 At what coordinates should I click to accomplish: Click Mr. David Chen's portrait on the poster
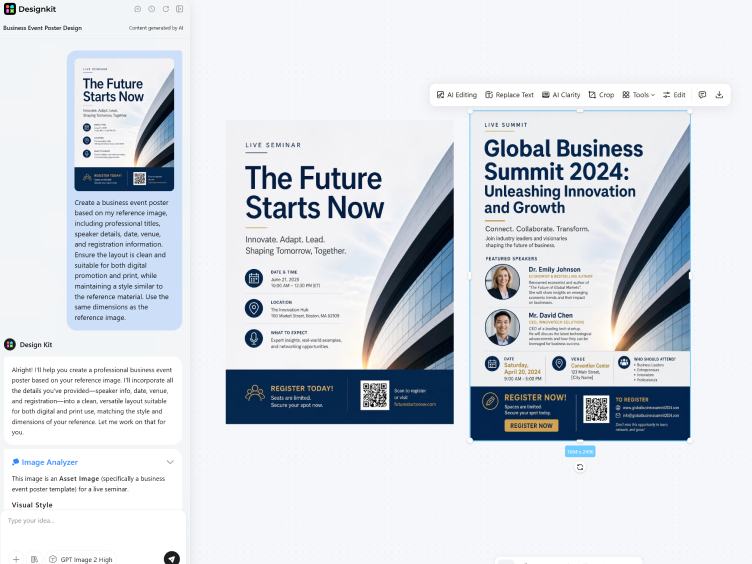(502, 328)
